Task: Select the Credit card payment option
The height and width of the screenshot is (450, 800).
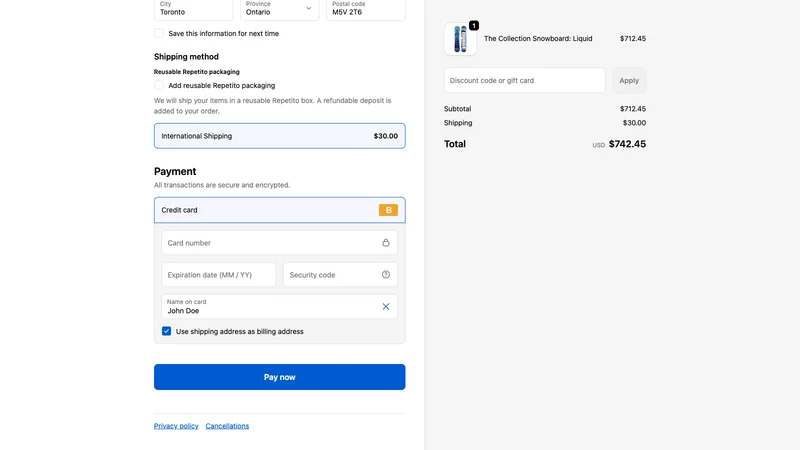Action: pyautogui.click(x=280, y=210)
